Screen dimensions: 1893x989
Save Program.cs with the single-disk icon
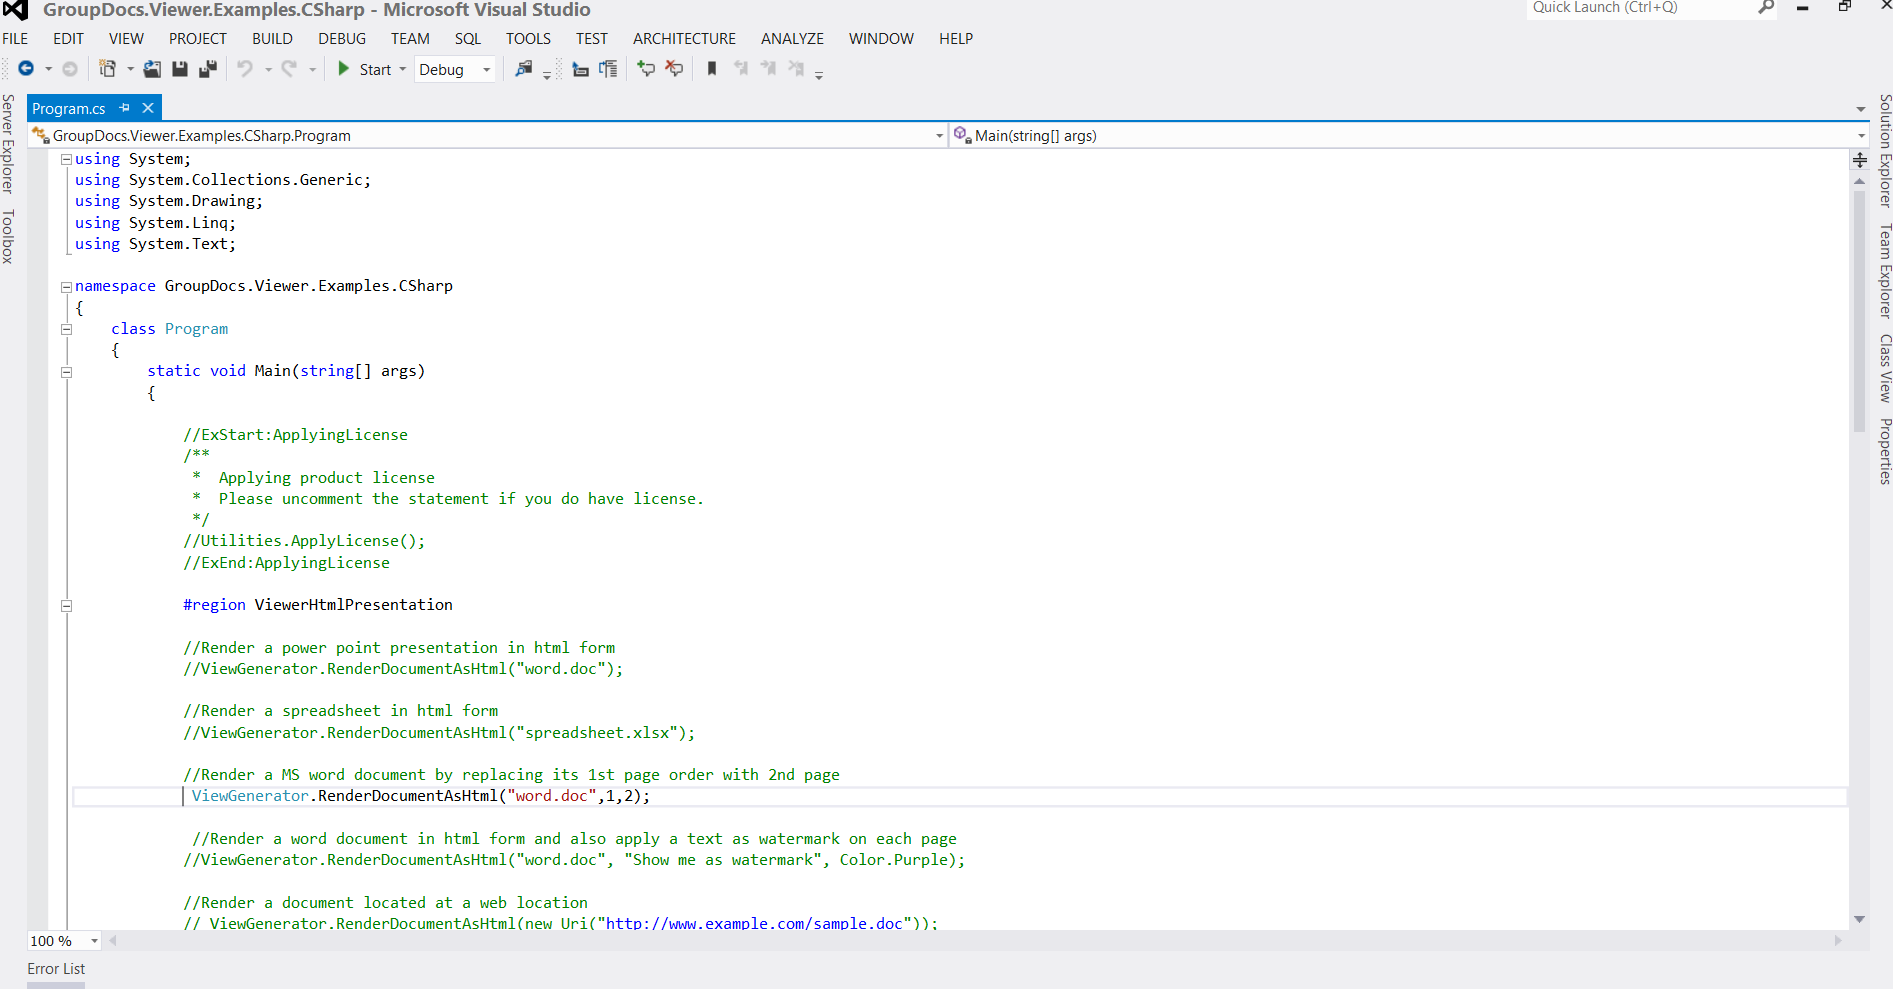tap(180, 69)
